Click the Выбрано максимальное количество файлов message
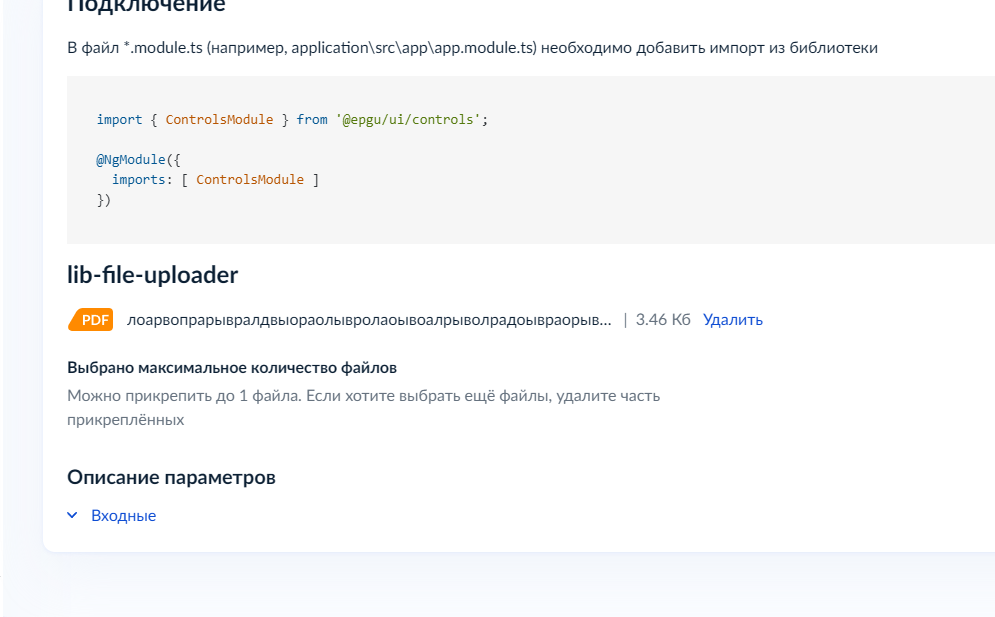995x617 pixels. (x=232, y=368)
